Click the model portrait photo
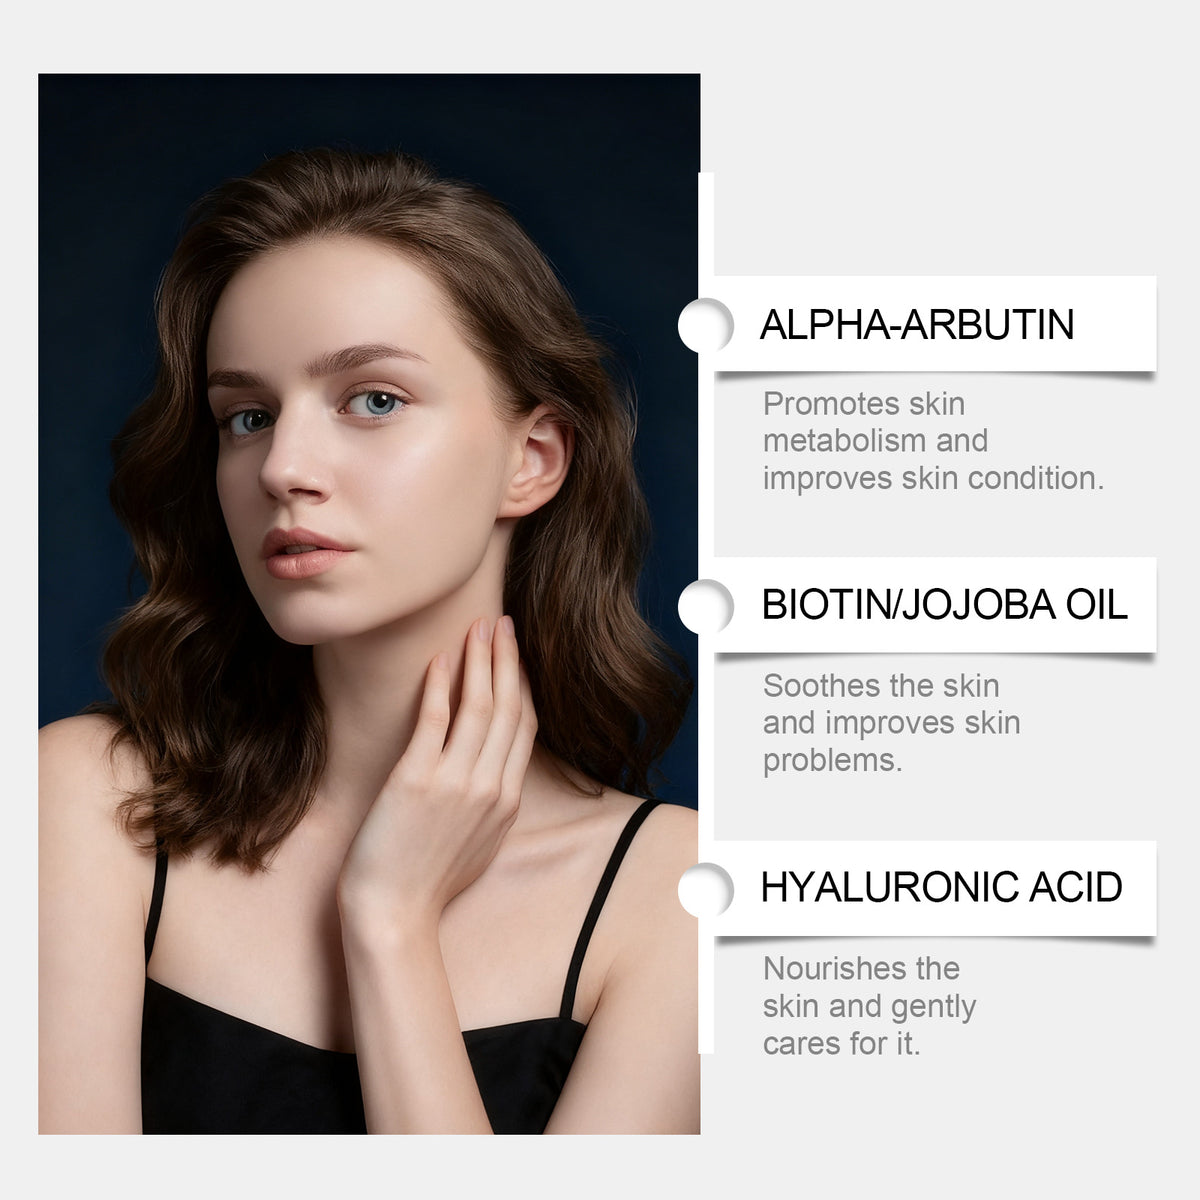The height and width of the screenshot is (1200, 1200). (369, 604)
